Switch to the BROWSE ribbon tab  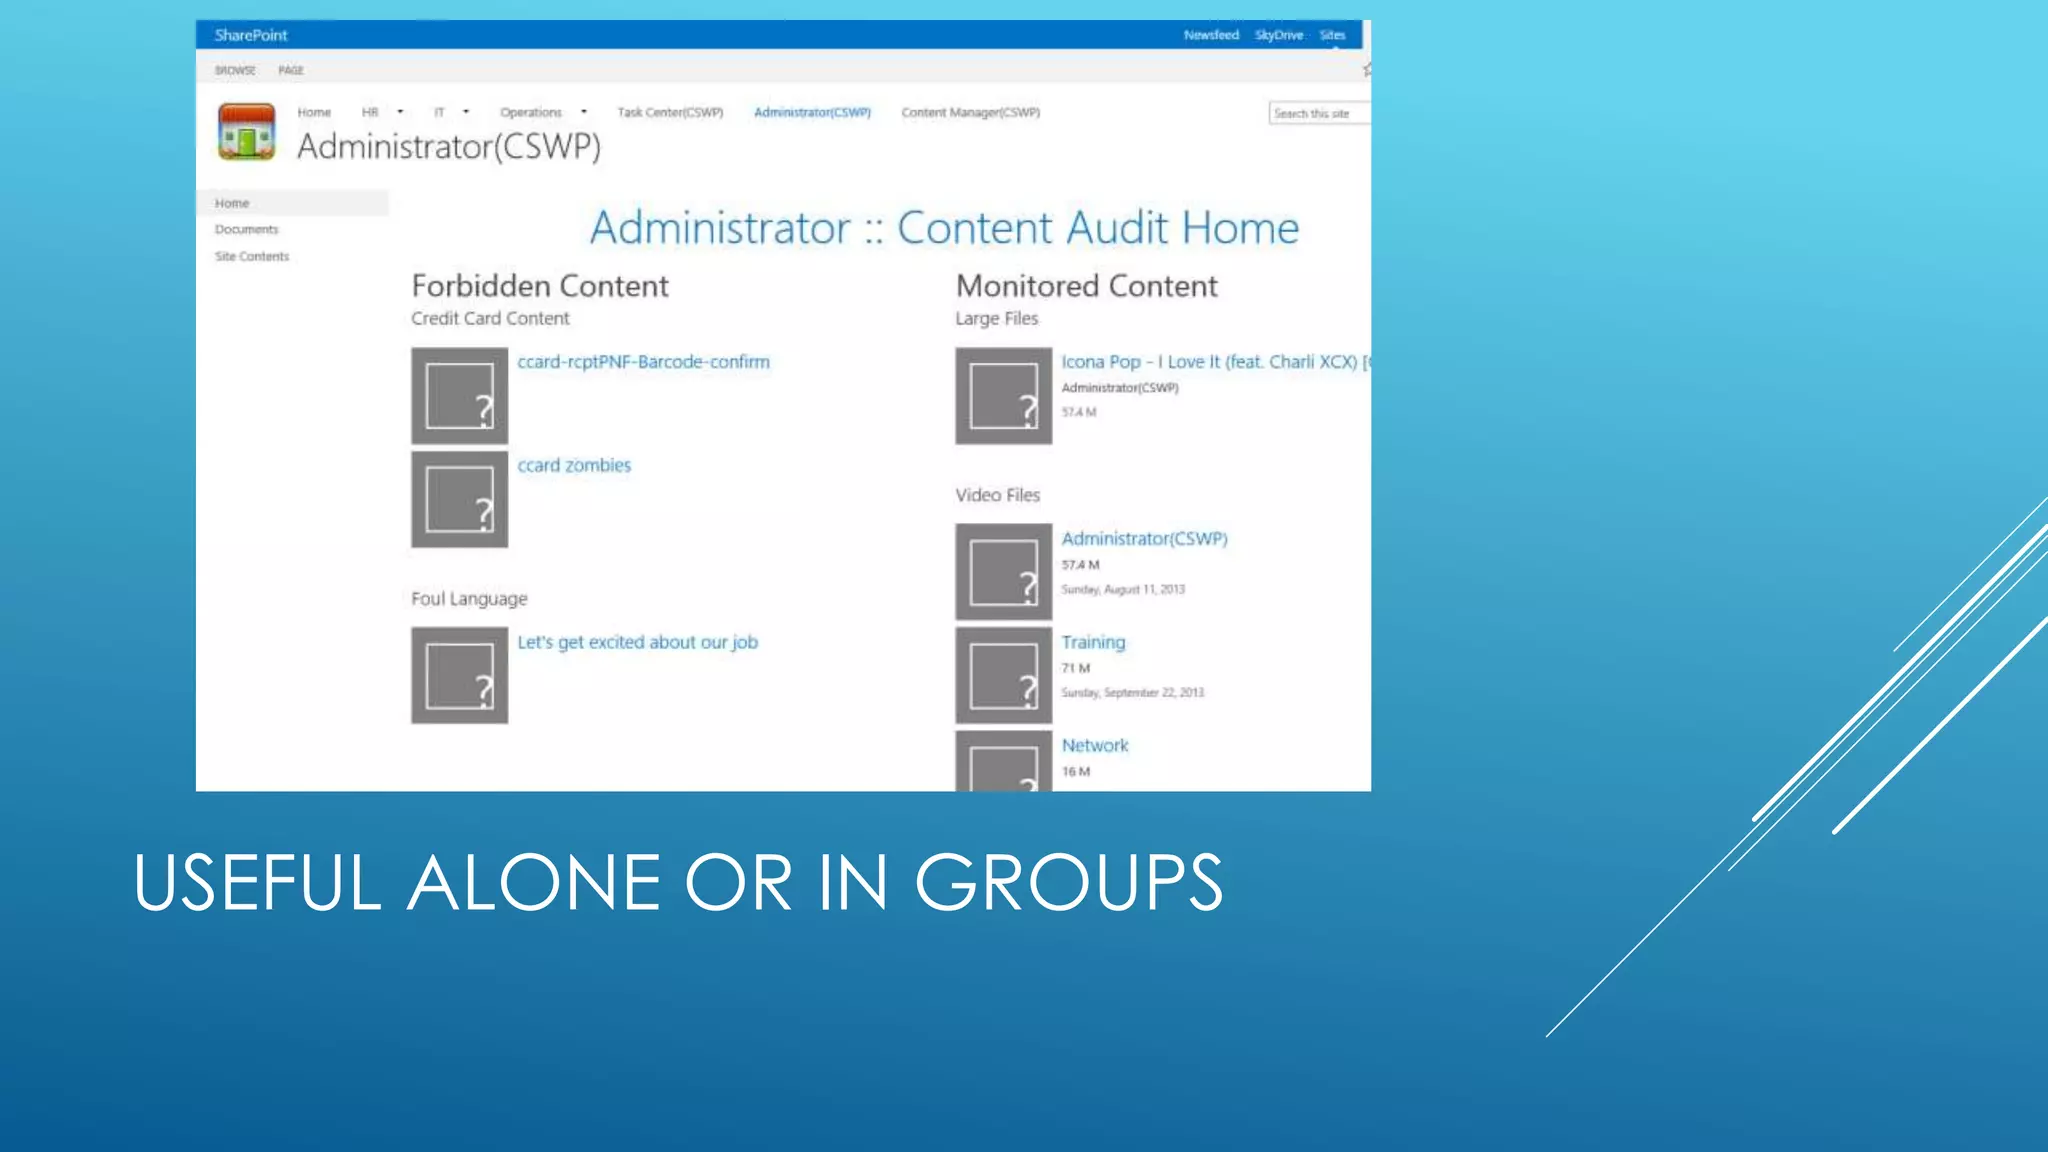[x=235, y=70]
